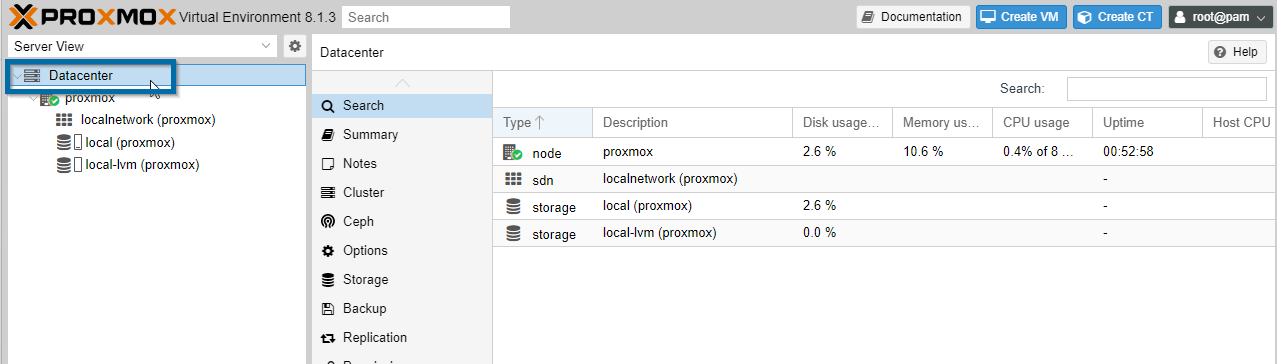Collapse the proxmox node expander
The height and width of the screenshot is (364, 1277).
click(34, 98)
